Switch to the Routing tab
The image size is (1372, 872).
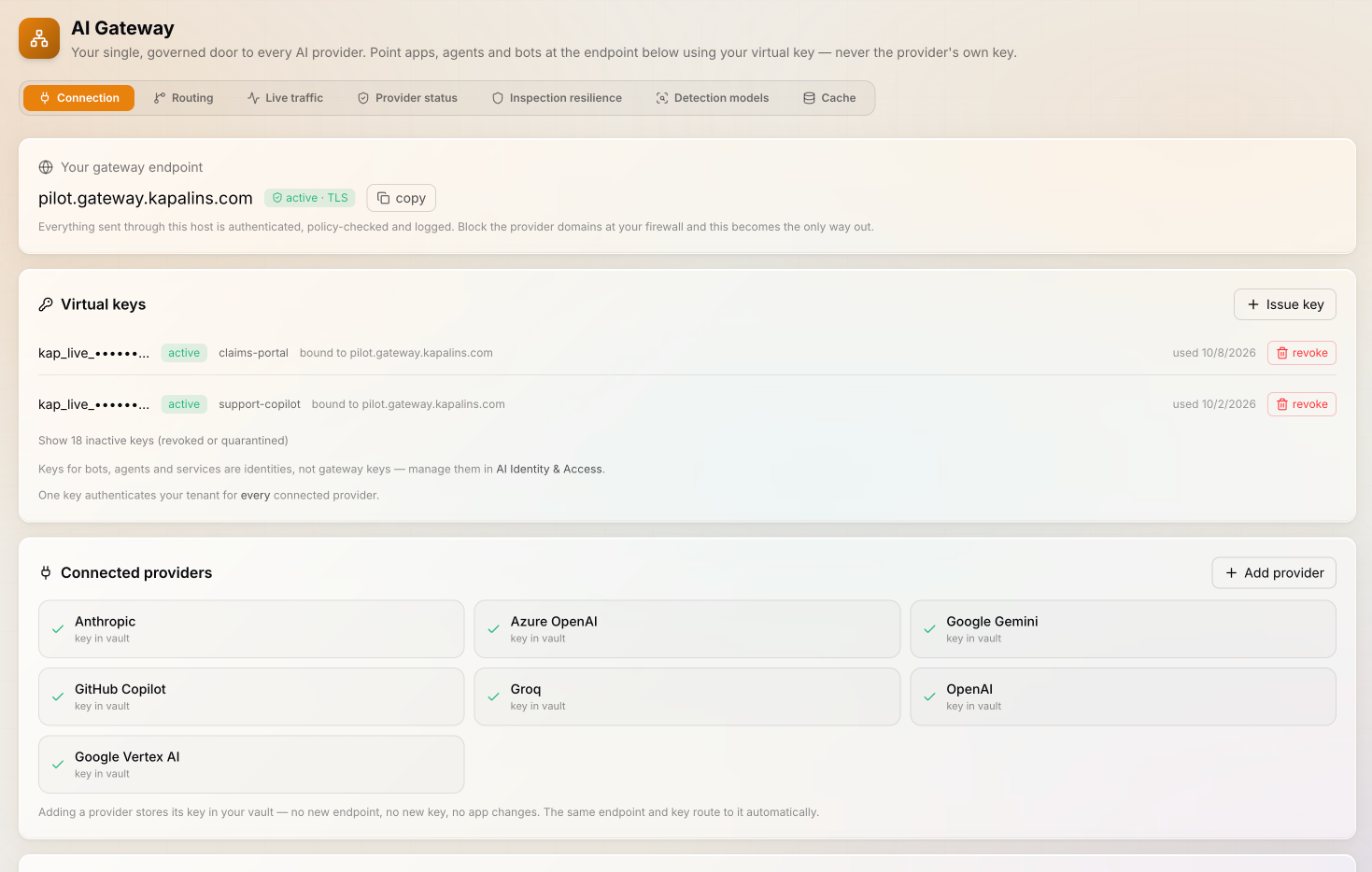183,98
